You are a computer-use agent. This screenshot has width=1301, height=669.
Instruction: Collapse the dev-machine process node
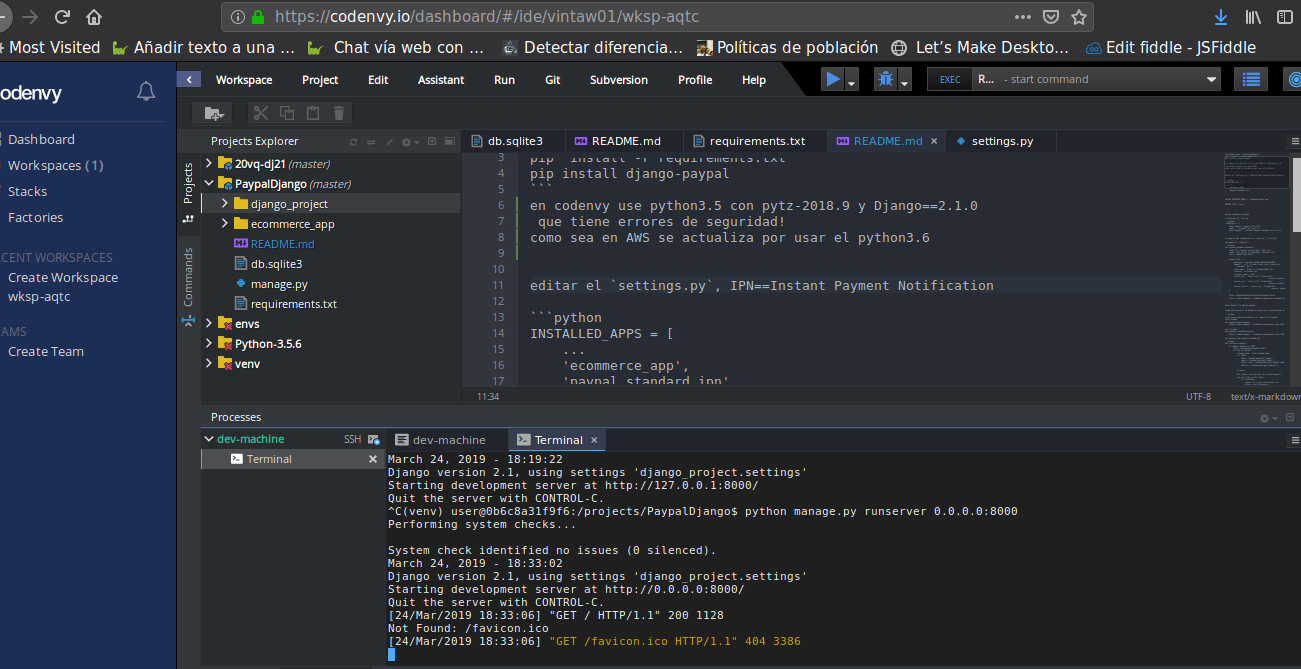[x=209, y=439]
